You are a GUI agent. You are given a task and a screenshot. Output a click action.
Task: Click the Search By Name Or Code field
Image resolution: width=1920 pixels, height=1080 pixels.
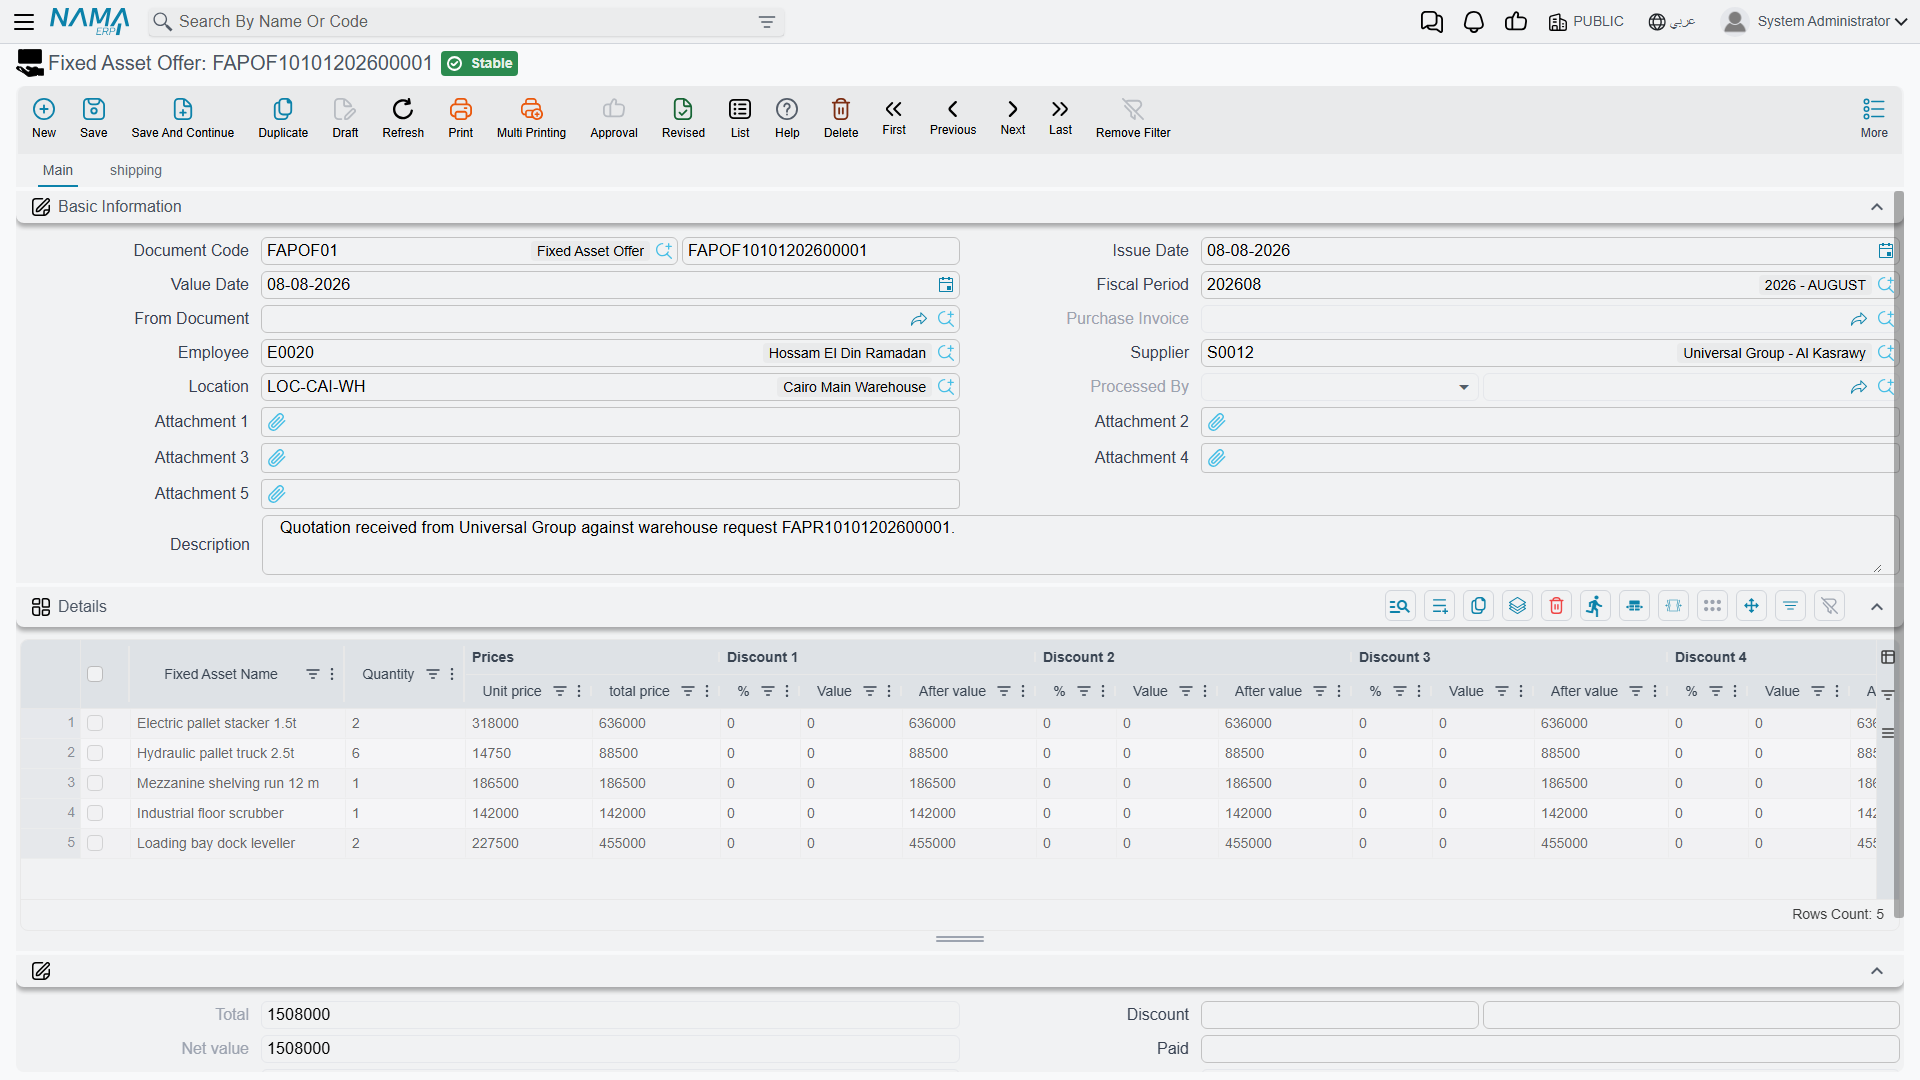point(465,21)
